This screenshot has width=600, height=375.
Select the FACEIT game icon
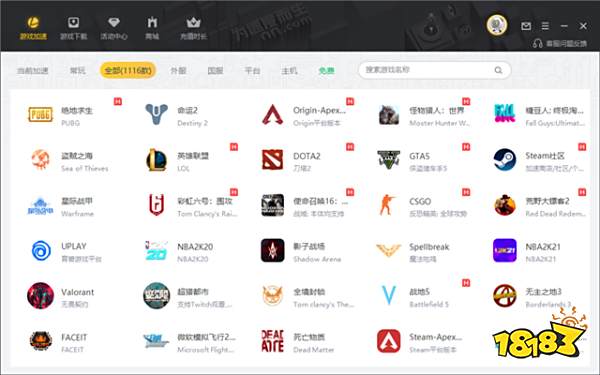(41, 341)
